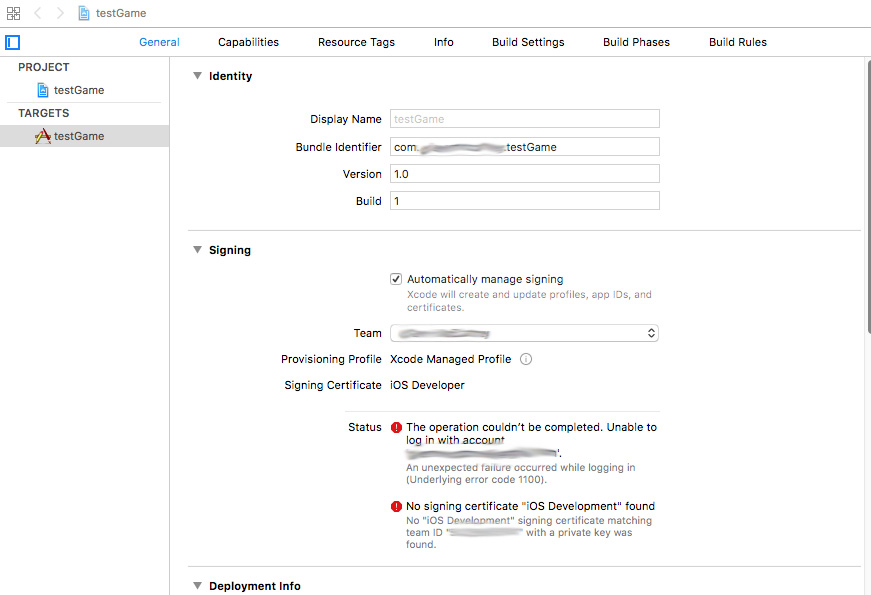
Task: Collapse the Identity section
Action: (197, 76)
